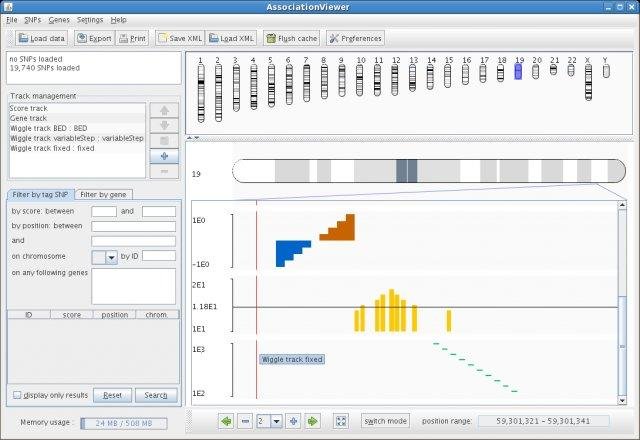Click the track edit icon below the arrows

[x=164, y=141]
